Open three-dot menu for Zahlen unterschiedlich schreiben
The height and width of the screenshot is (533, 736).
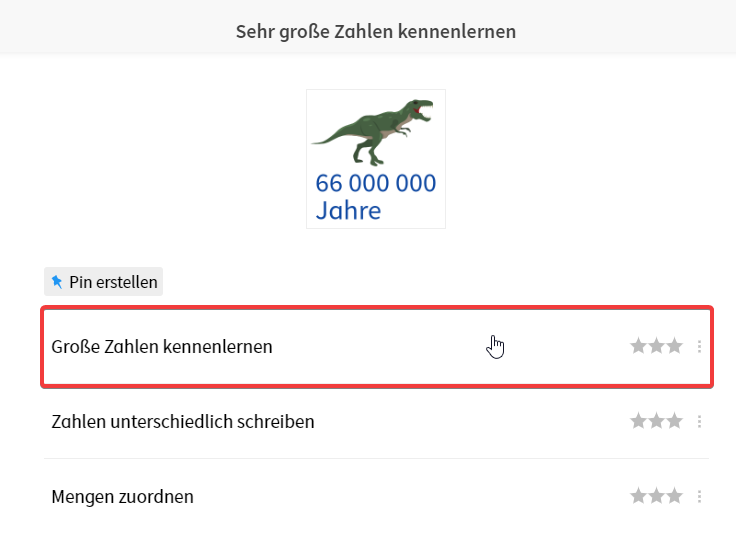click(x=699, y=421)
